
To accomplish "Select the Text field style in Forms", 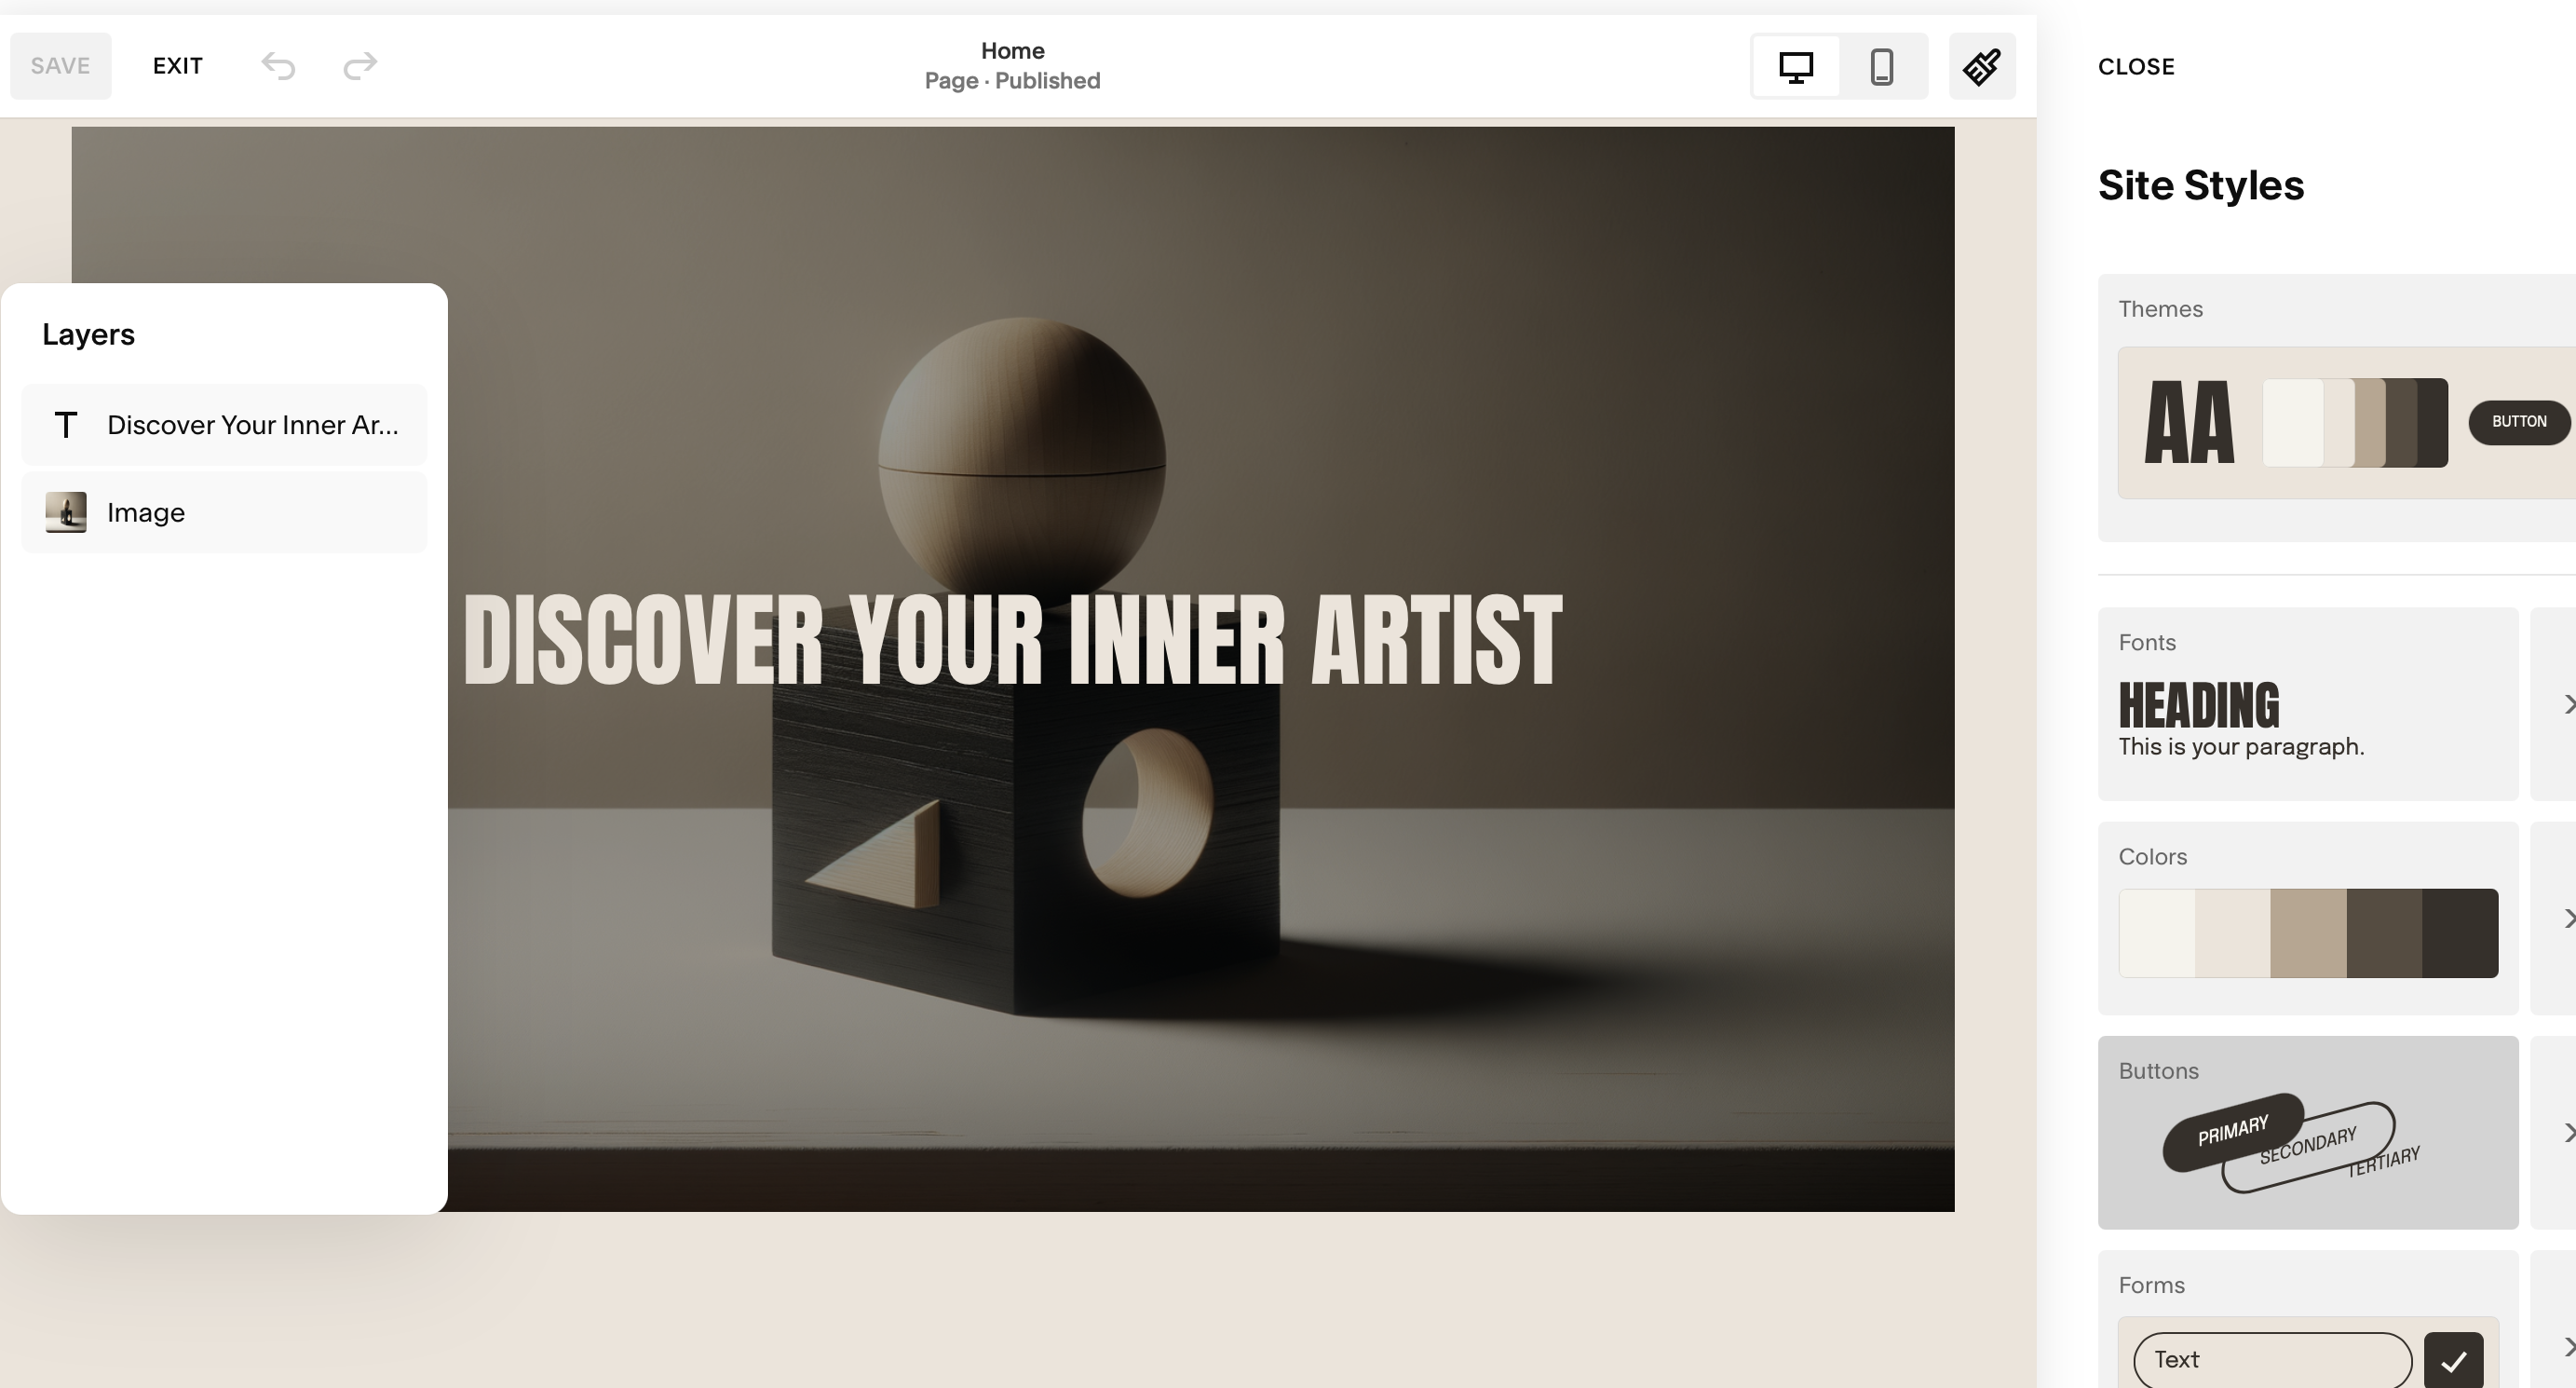I will click(2272, 1358).
